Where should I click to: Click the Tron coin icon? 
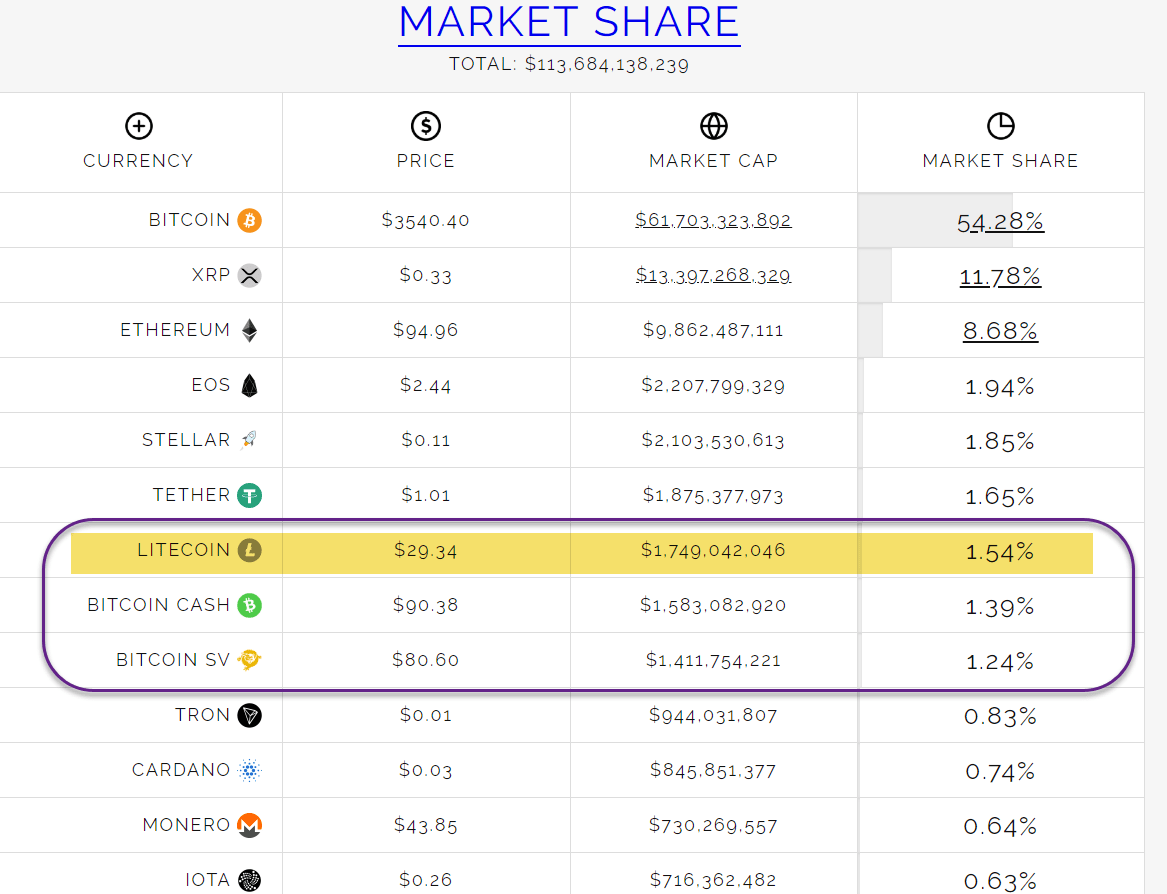click(x=249, y=715)
